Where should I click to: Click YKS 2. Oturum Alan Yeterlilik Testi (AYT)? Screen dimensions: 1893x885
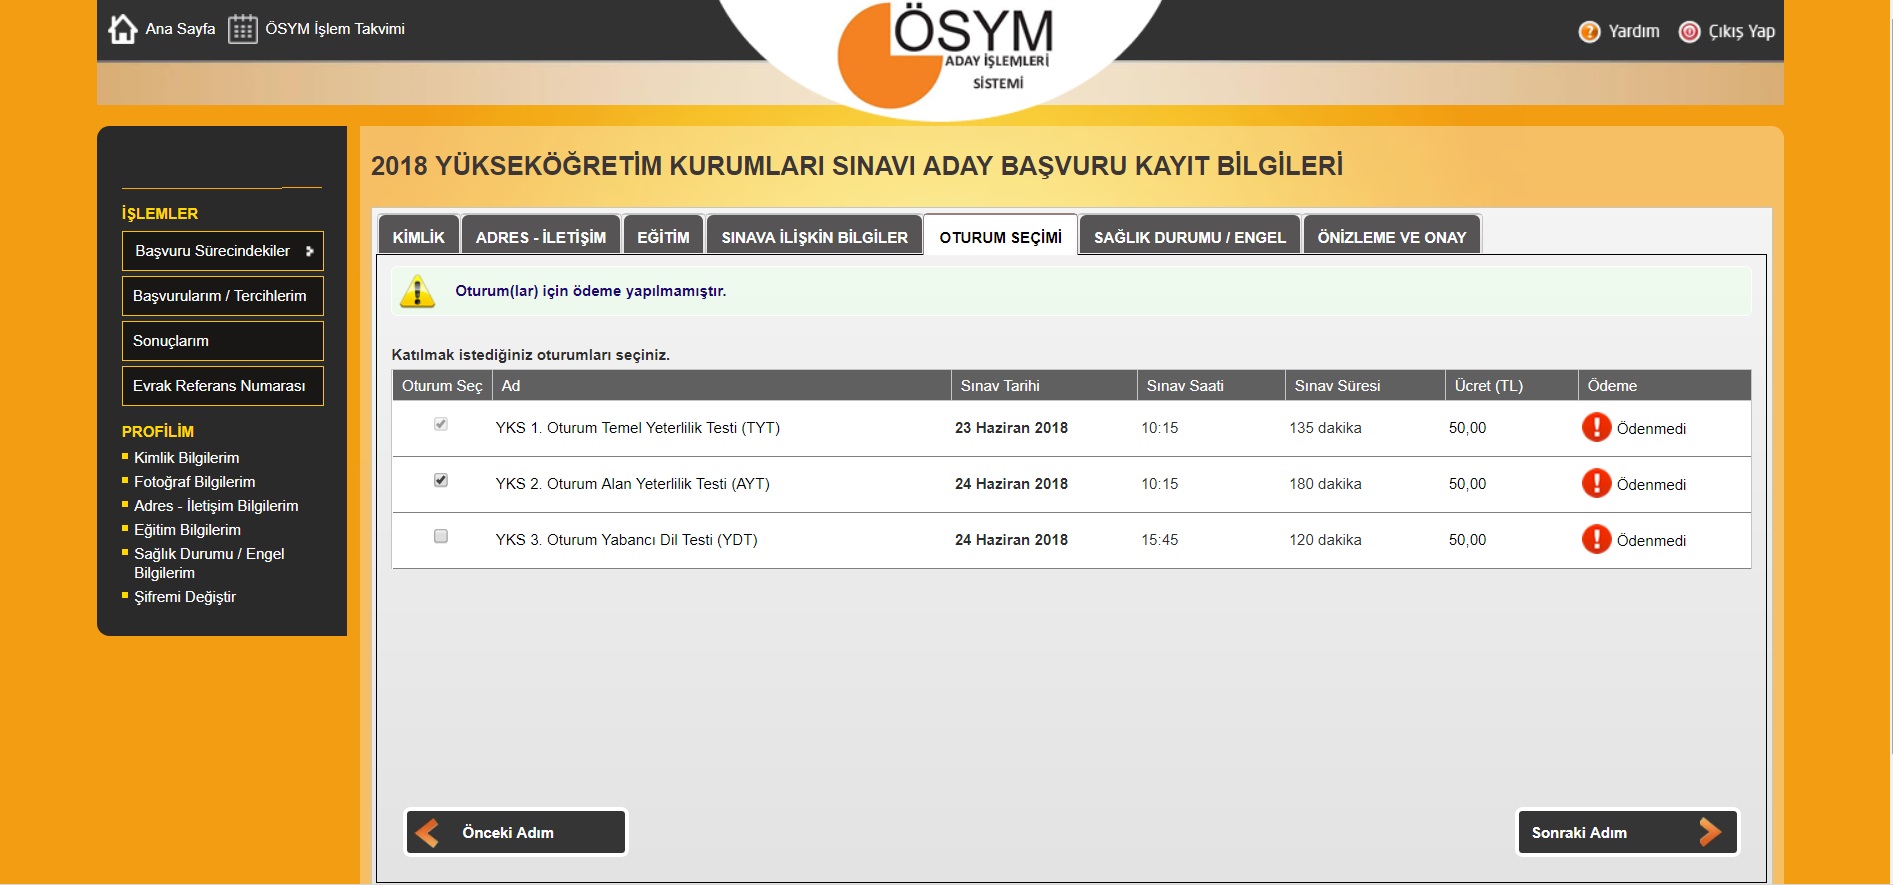(633, 484)
